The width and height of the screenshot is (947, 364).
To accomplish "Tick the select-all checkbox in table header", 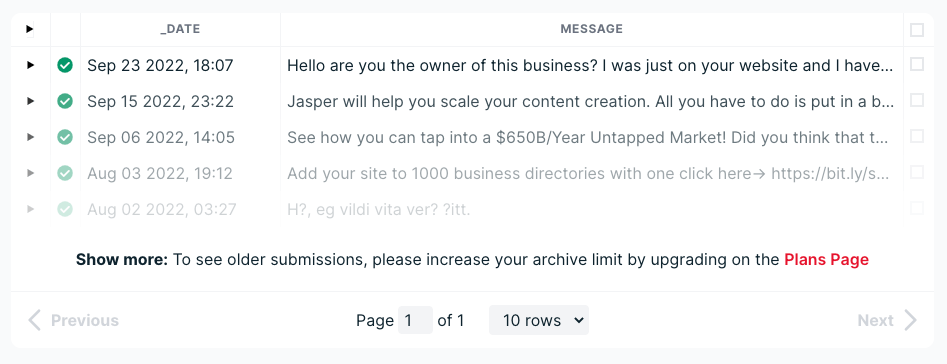I will tap(917, 30).
